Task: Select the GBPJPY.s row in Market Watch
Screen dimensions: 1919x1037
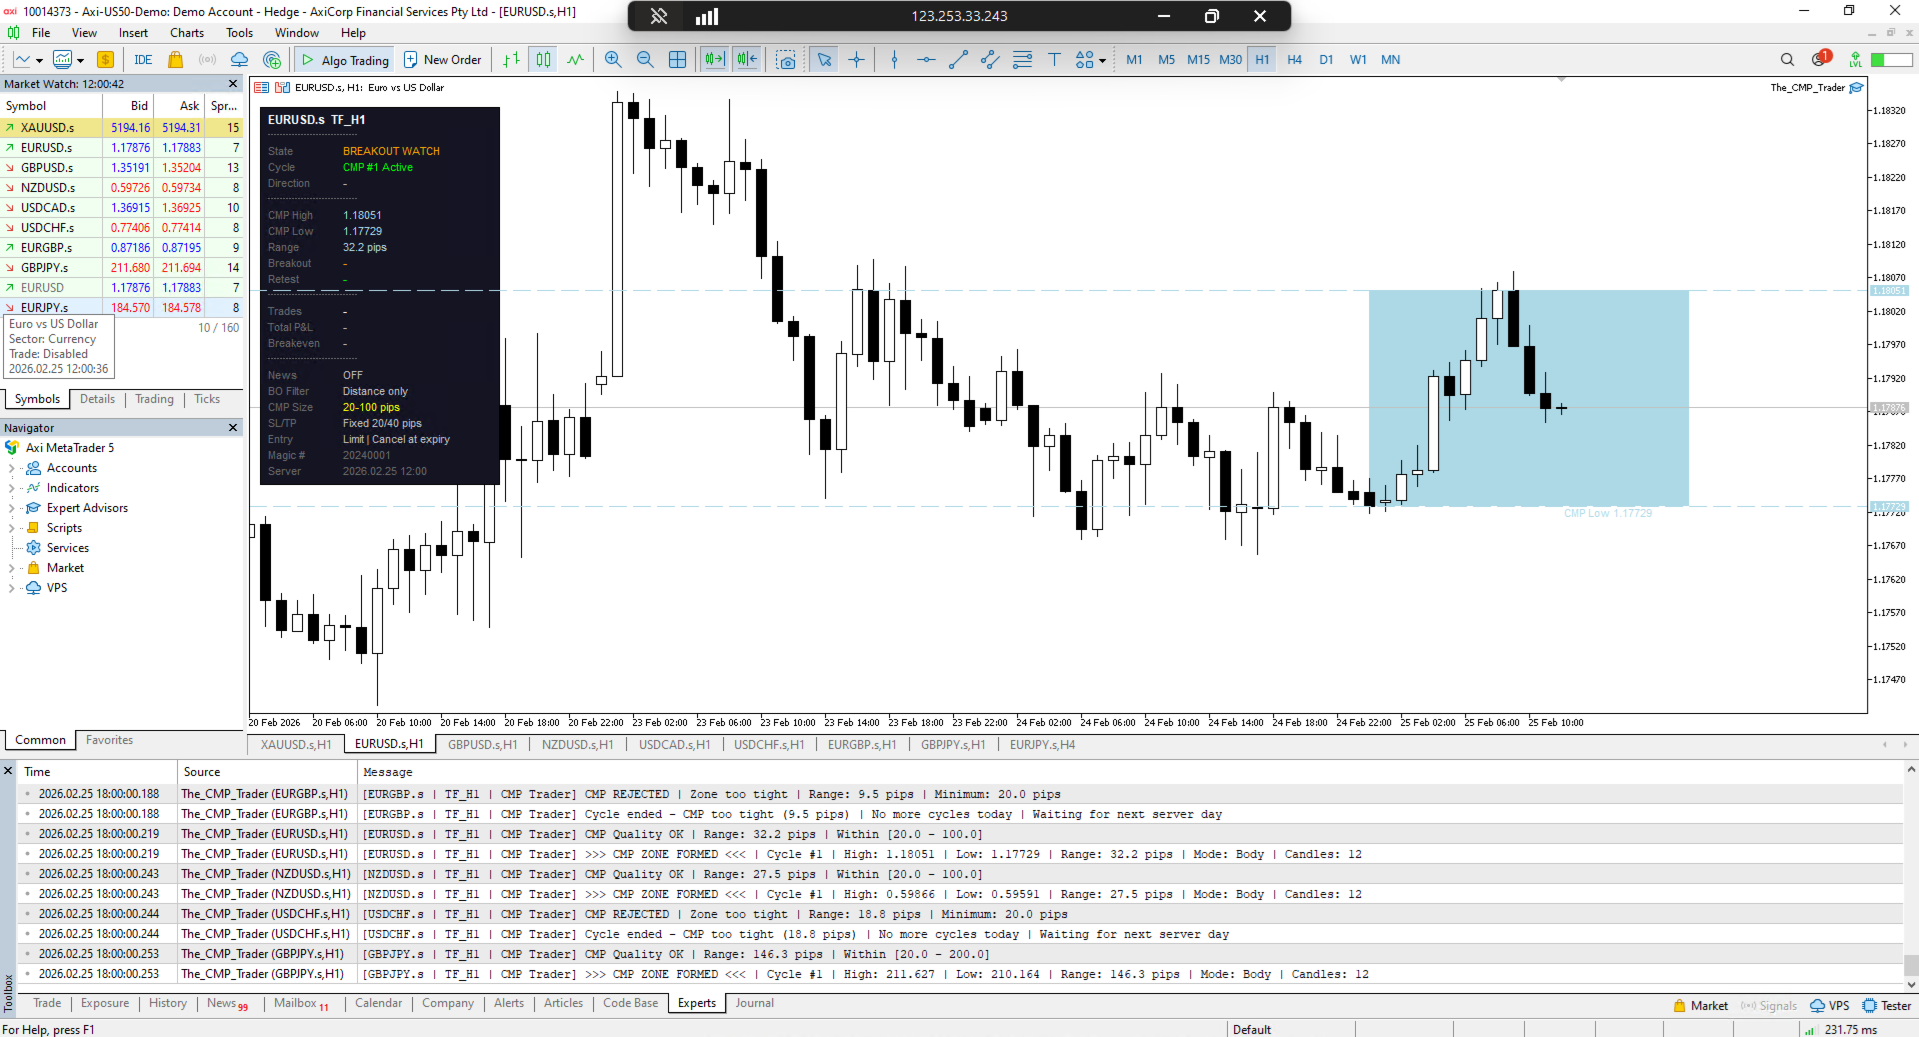Action: coord(122,268)
